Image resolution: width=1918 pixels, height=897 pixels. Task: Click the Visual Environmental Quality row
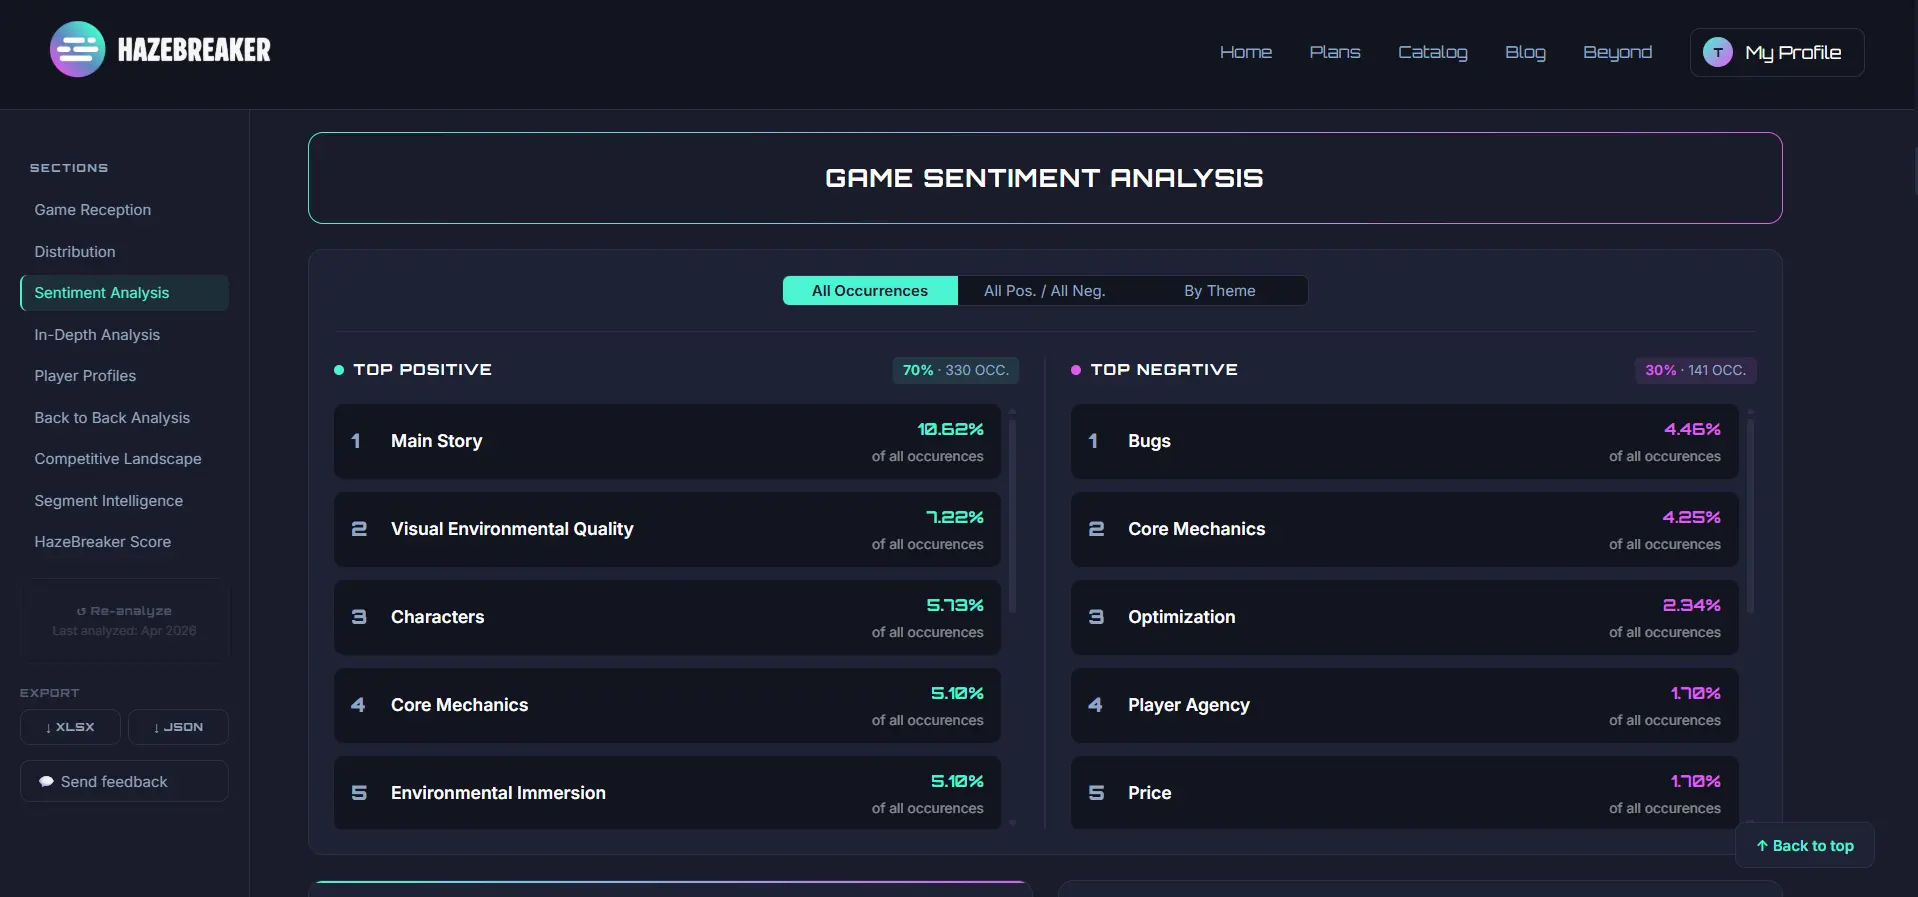667,529
